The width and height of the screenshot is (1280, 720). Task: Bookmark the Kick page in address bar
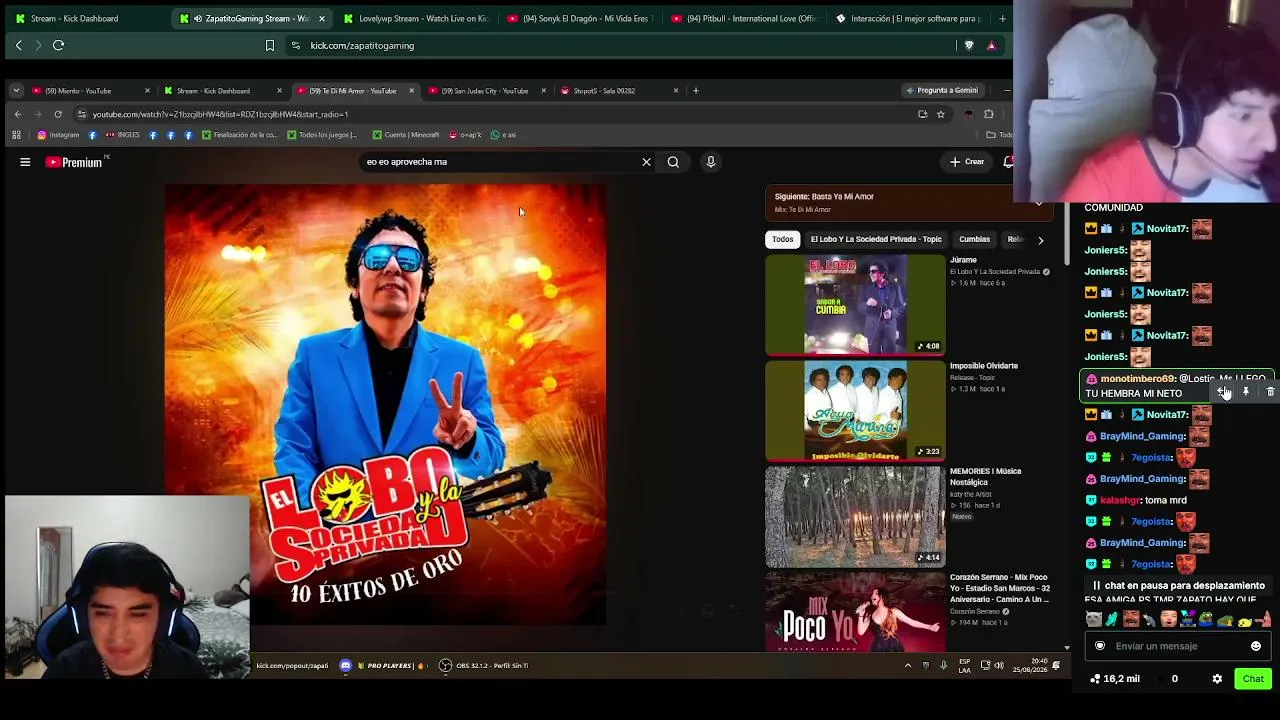pos(269,45)
